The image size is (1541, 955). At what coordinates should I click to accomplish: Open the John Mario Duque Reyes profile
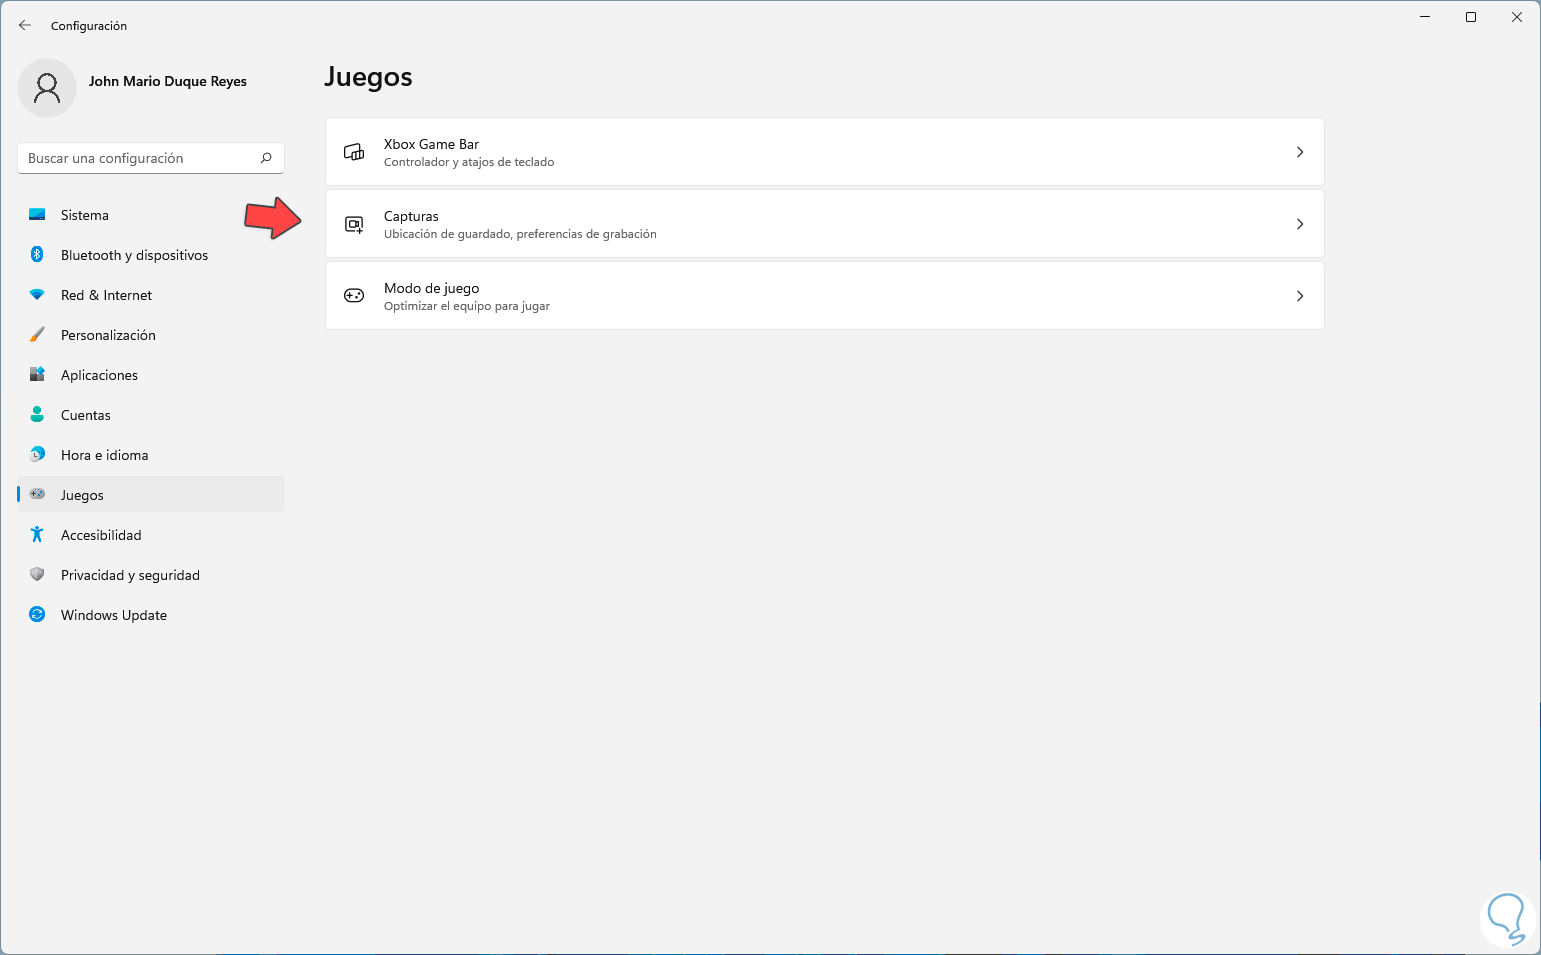(167, 82)
